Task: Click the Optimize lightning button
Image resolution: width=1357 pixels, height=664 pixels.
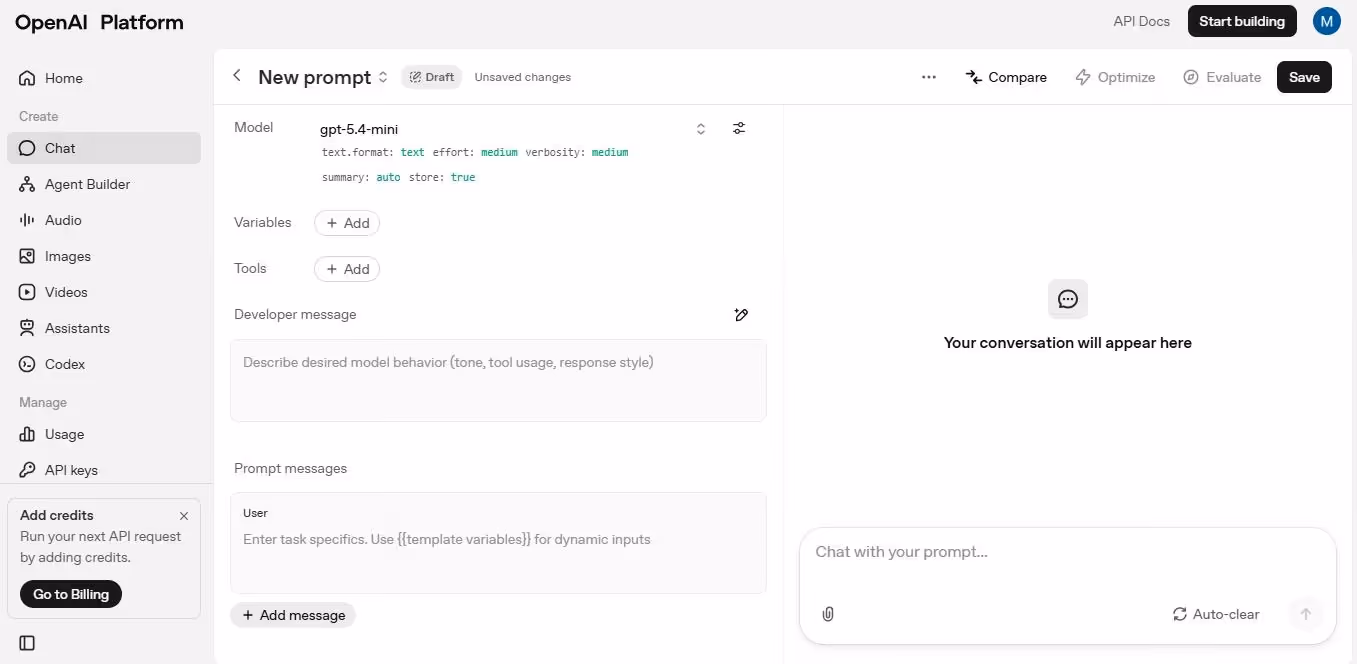Action: pyautogui.click(x=1115, y=77)
